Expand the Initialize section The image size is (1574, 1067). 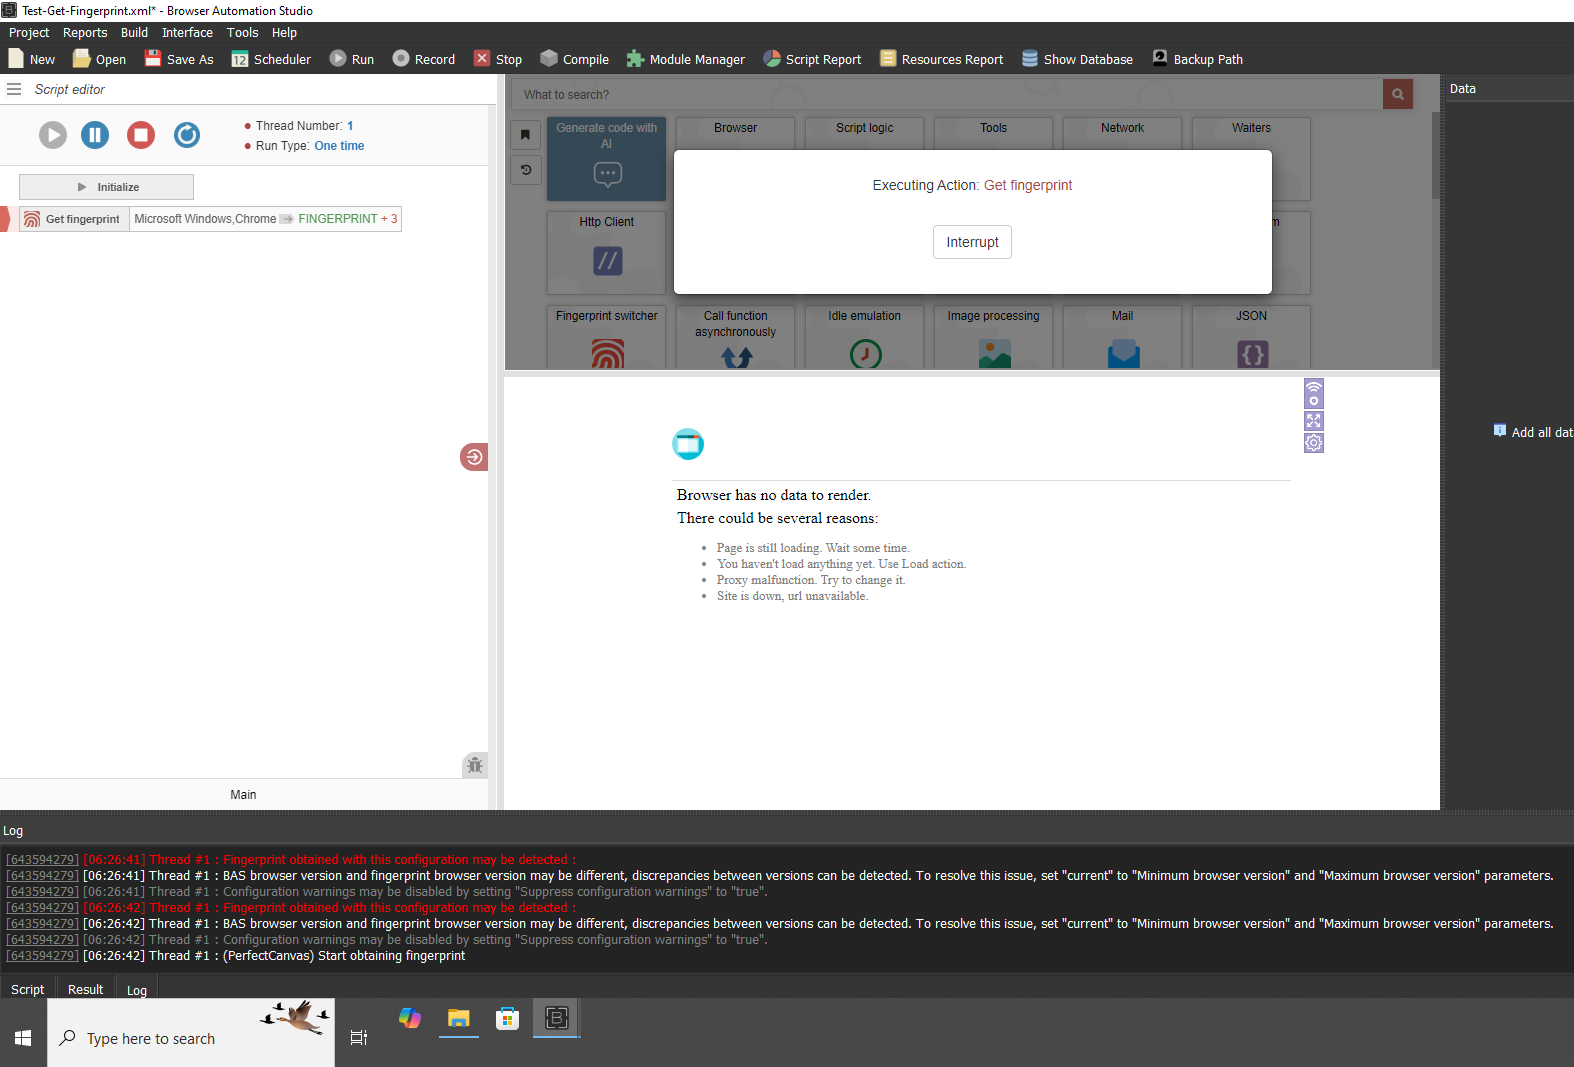(x=106, y=187)
